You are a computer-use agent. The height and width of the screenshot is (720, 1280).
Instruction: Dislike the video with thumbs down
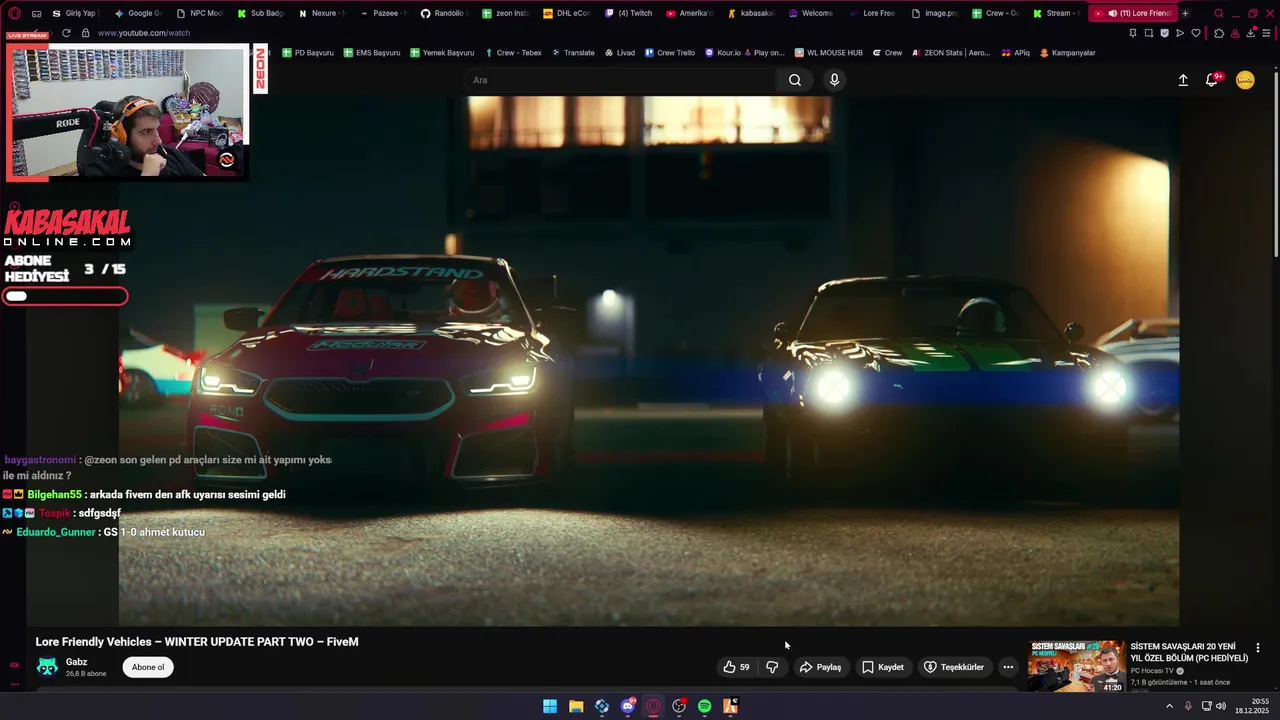pyautogui.click(x=772, y=667)
